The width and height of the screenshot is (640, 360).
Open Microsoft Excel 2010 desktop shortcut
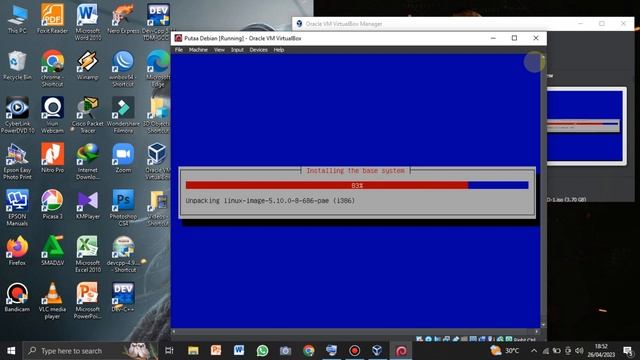87,255
